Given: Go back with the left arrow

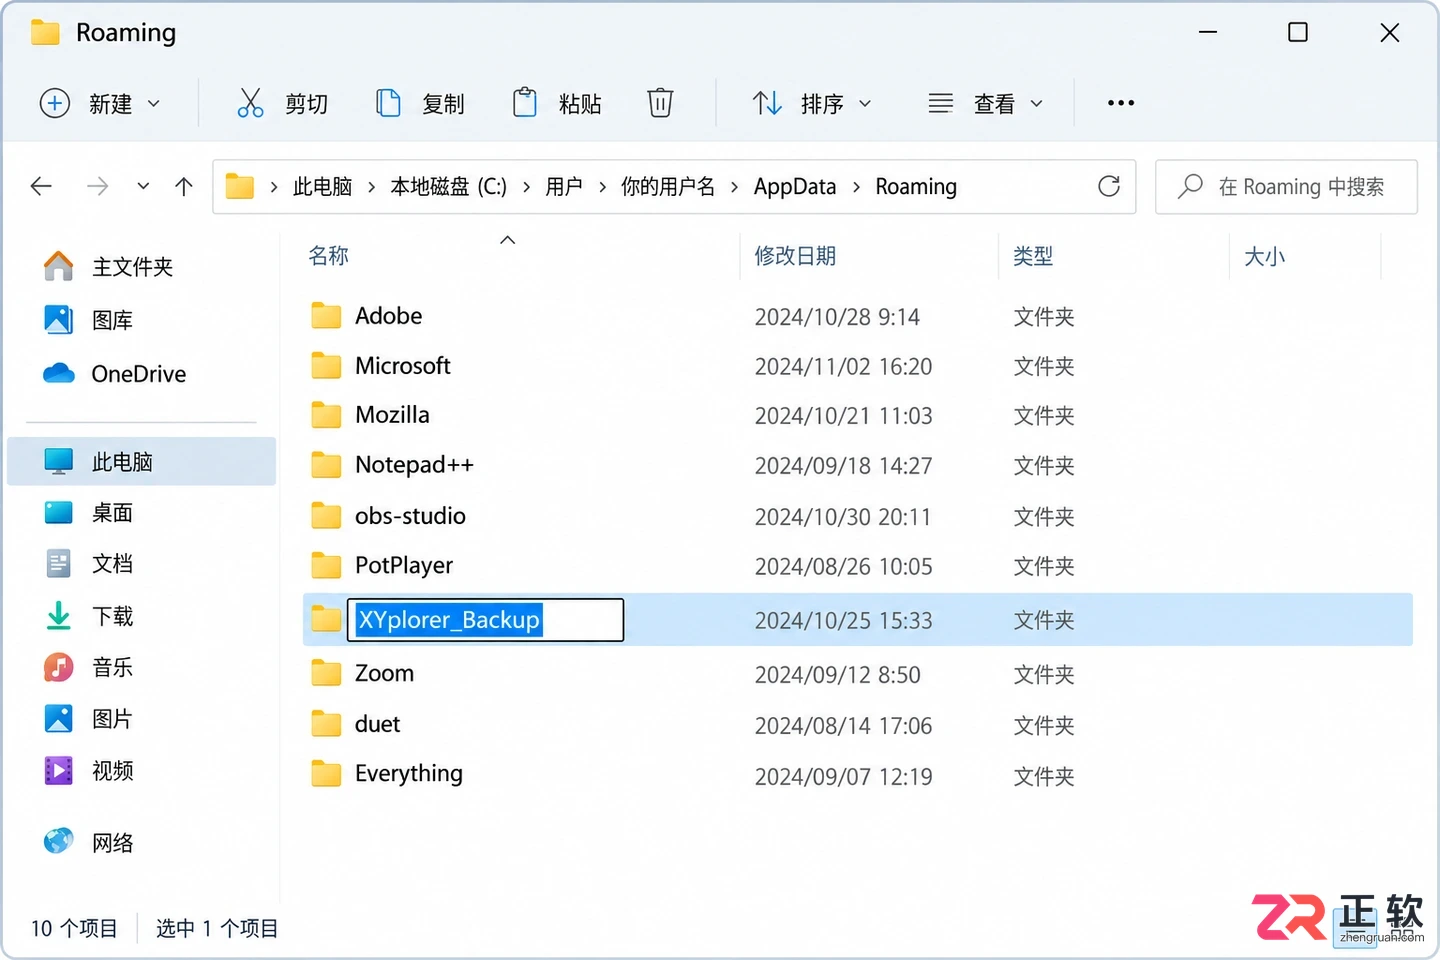Looking at the screenshot, I should (x=41, y=186).
